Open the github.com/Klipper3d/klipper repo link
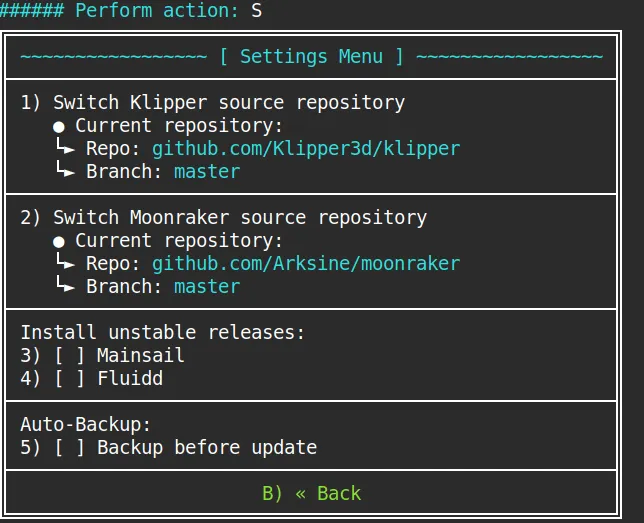 (306, 149)
